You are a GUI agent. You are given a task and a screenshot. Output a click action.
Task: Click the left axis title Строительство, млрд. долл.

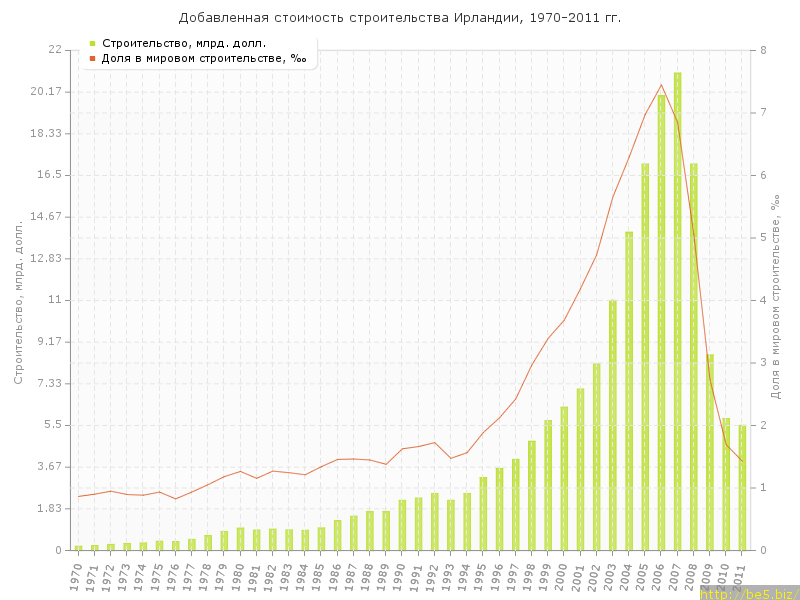click(18, 300)
